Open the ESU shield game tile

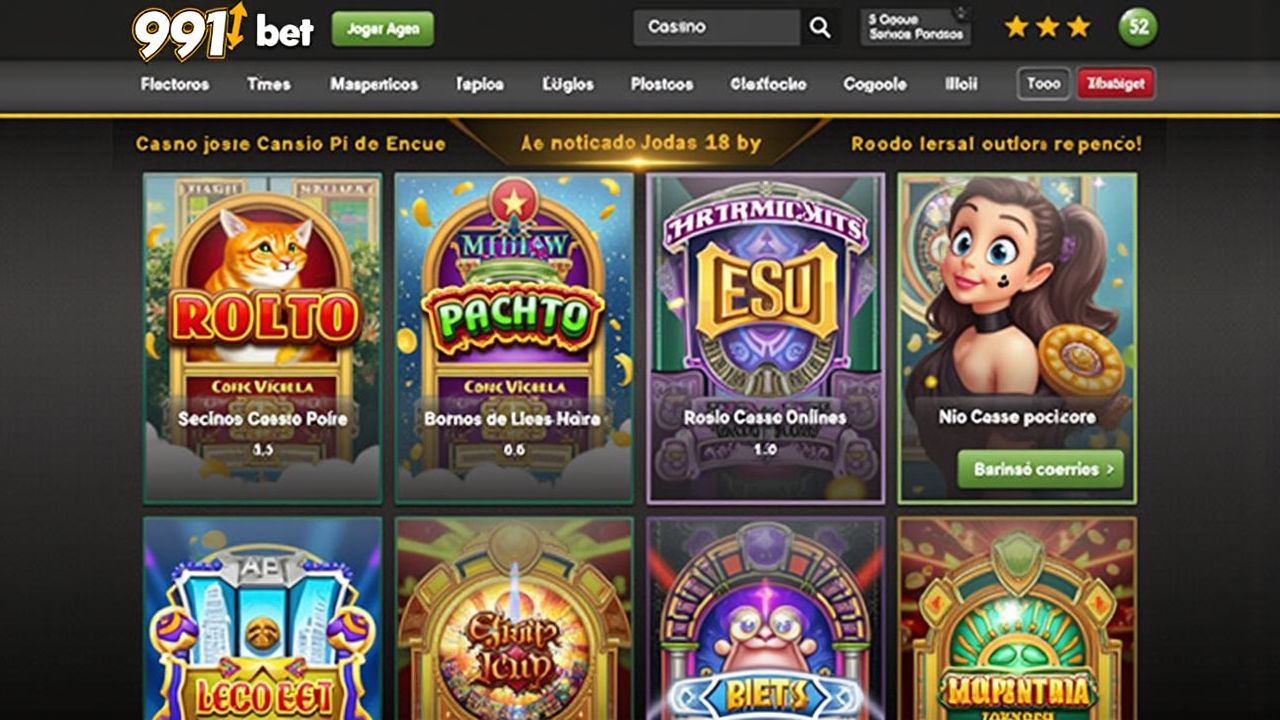point(766,338)
